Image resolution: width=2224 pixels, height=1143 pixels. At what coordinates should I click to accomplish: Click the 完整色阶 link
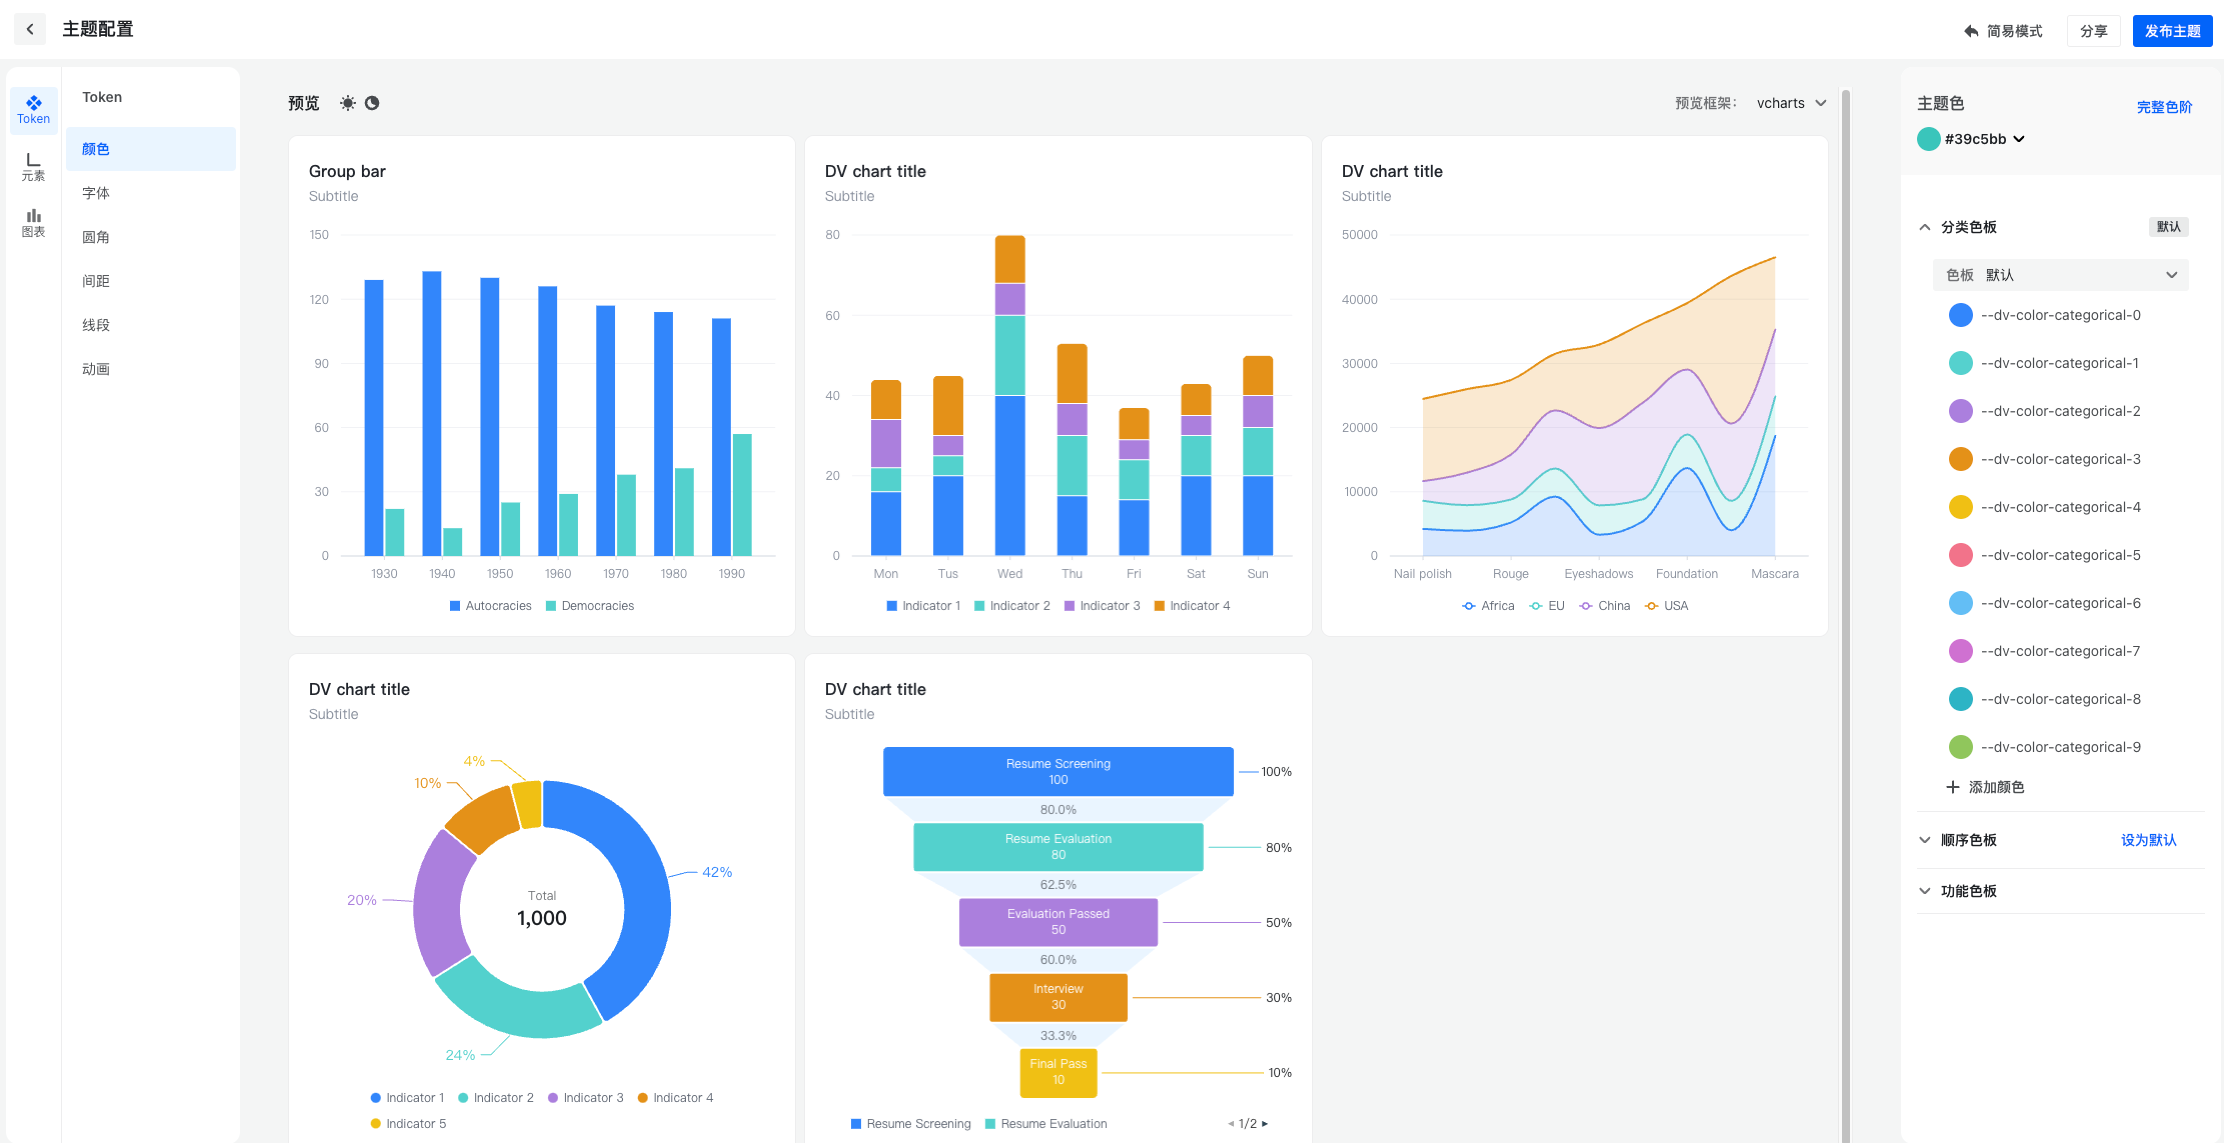coord(2164,107)
